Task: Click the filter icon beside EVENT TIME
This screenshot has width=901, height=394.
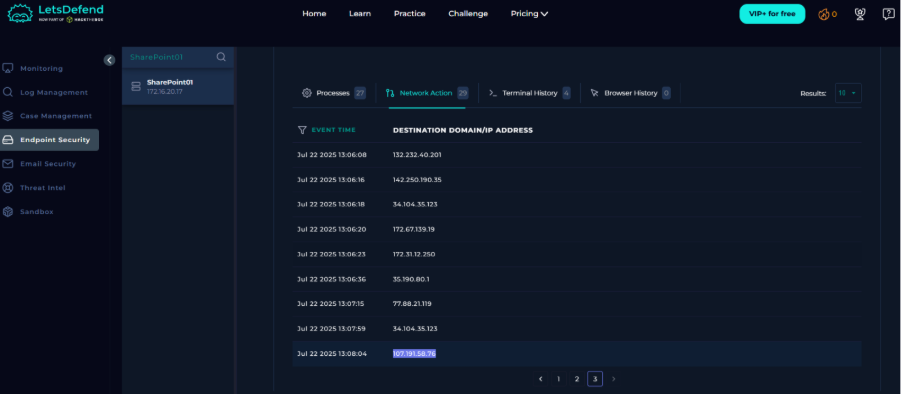Action: [x=302, y=130]
